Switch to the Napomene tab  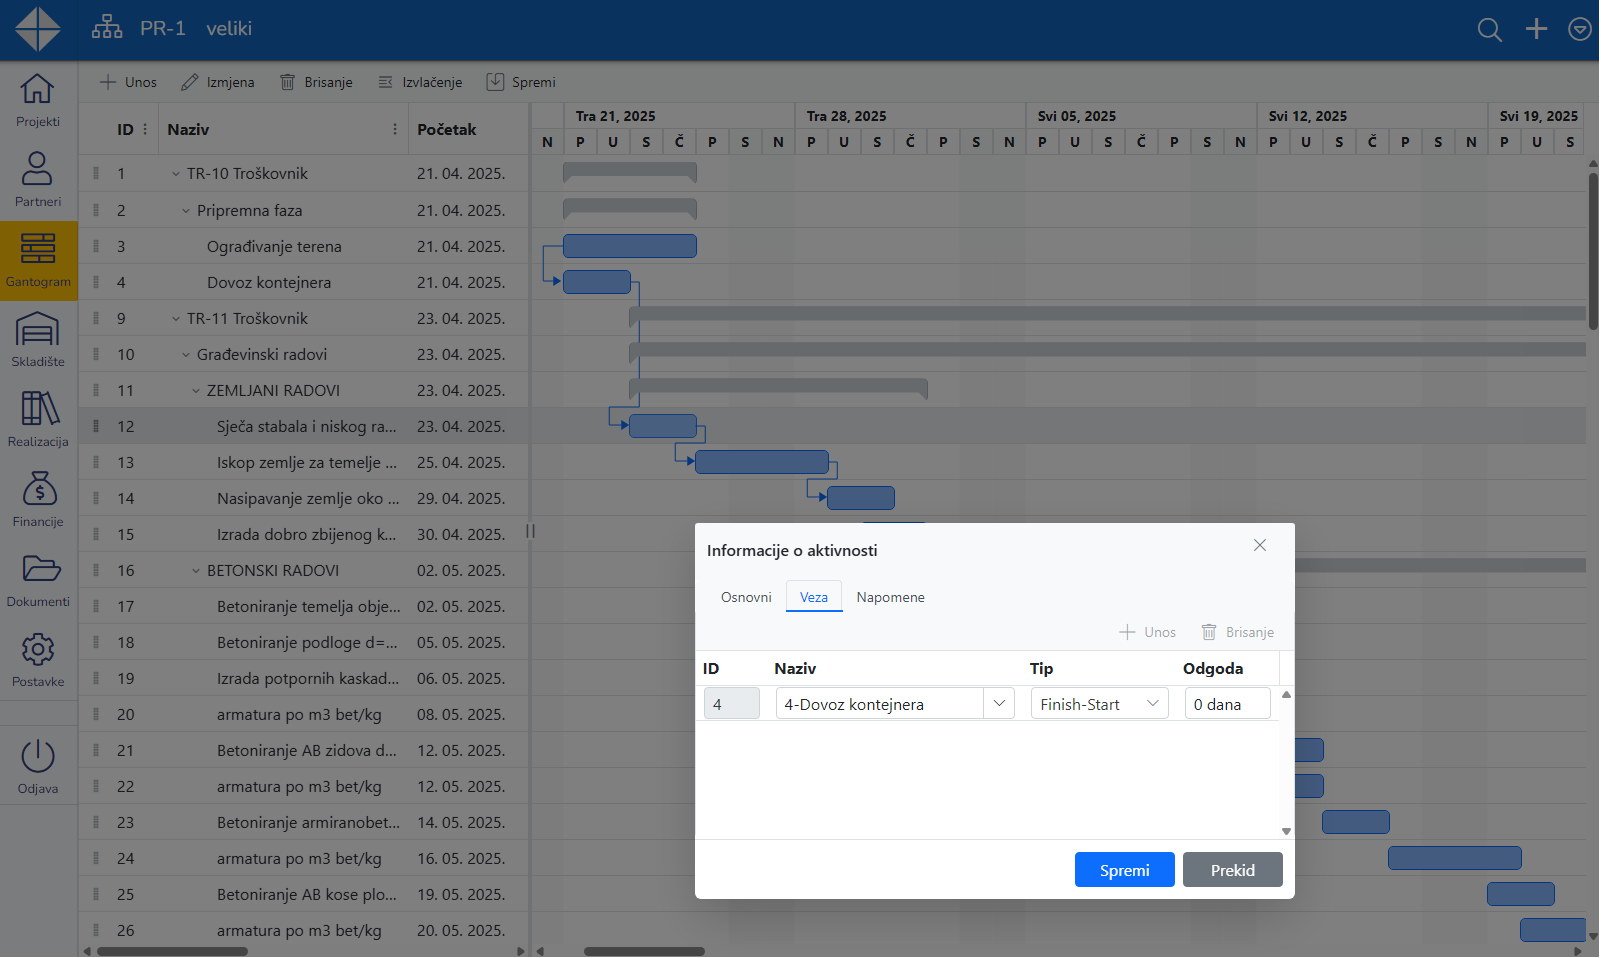click(x=890, y=597)
